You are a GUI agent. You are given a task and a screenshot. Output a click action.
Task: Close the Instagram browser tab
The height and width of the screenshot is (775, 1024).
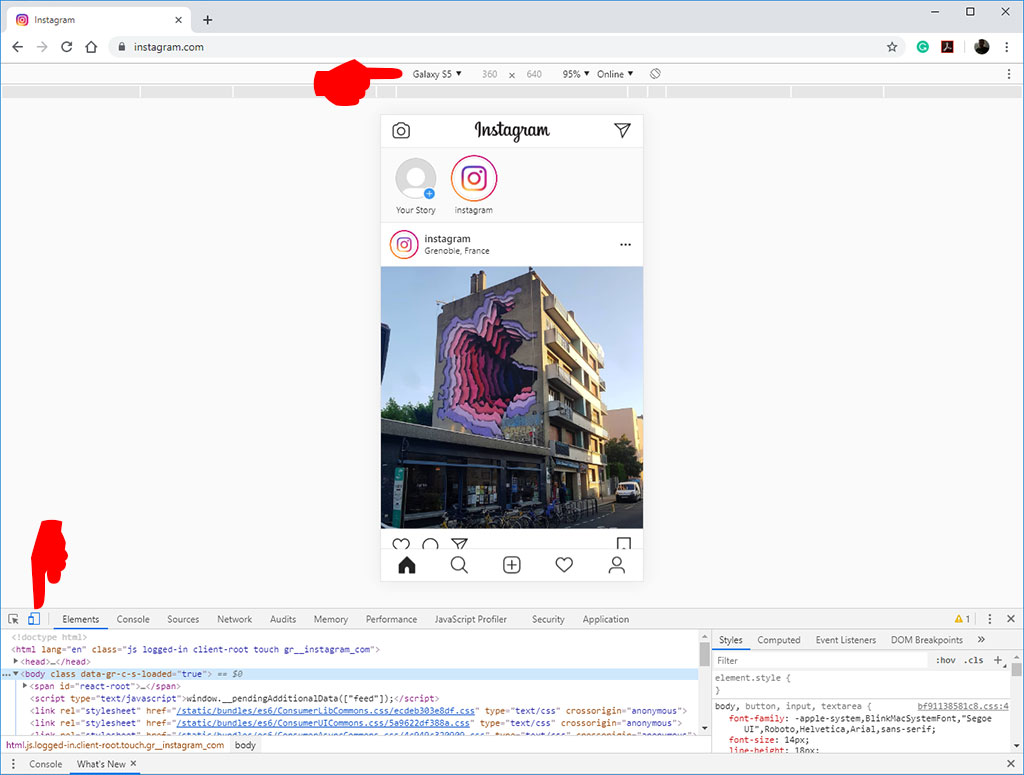tap(178, 20)
